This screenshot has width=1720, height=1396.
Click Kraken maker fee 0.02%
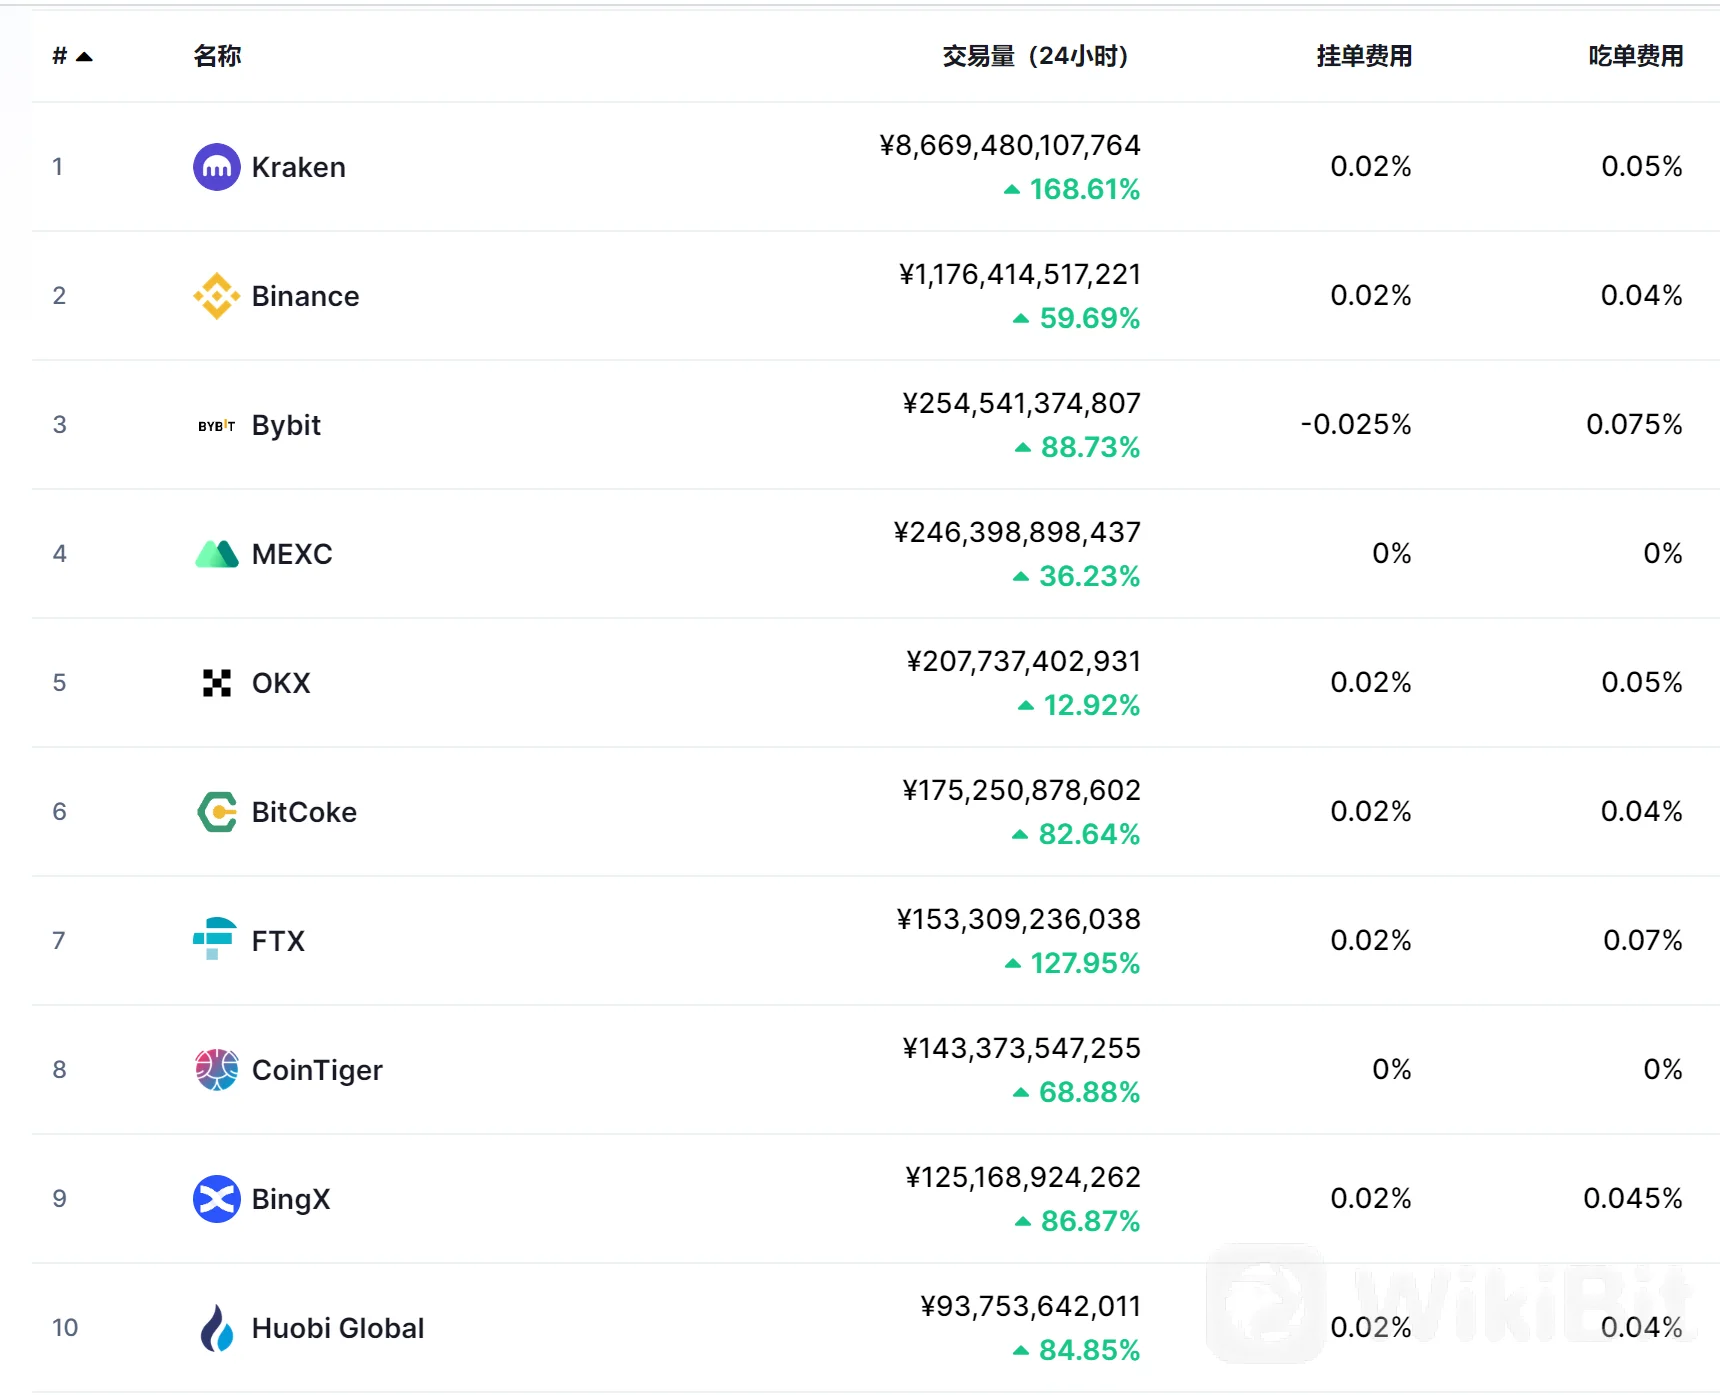coord(1371,167)
